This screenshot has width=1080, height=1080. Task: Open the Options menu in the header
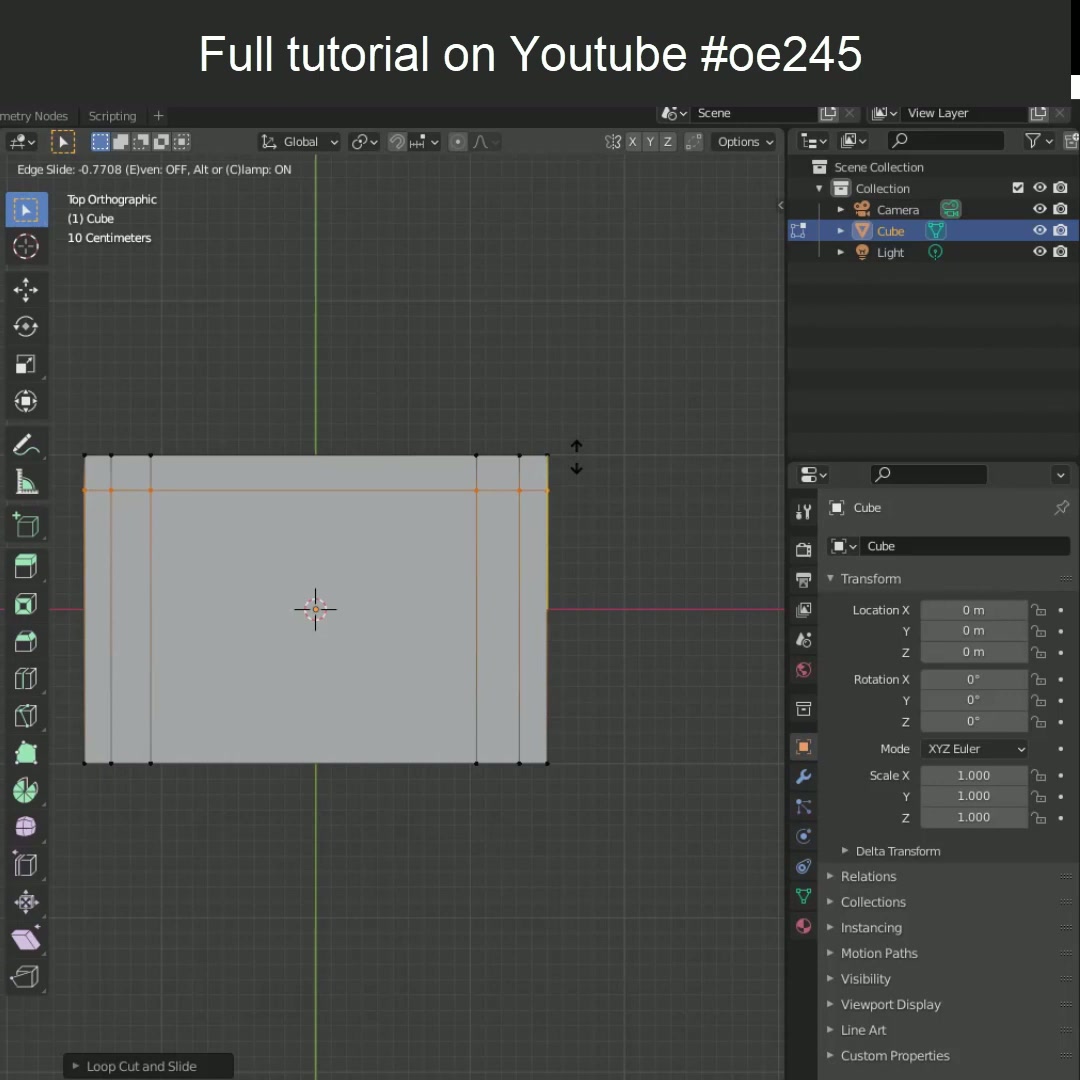coord(743,141)
